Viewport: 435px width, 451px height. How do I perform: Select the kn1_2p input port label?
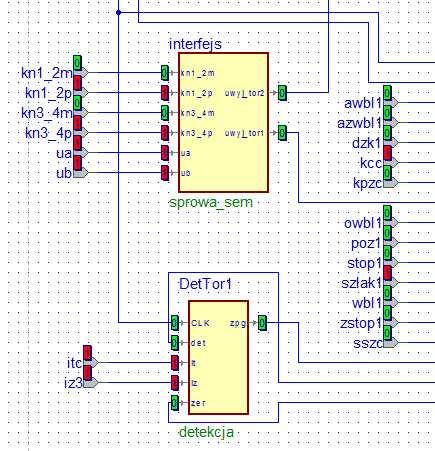tap(48, 93)
